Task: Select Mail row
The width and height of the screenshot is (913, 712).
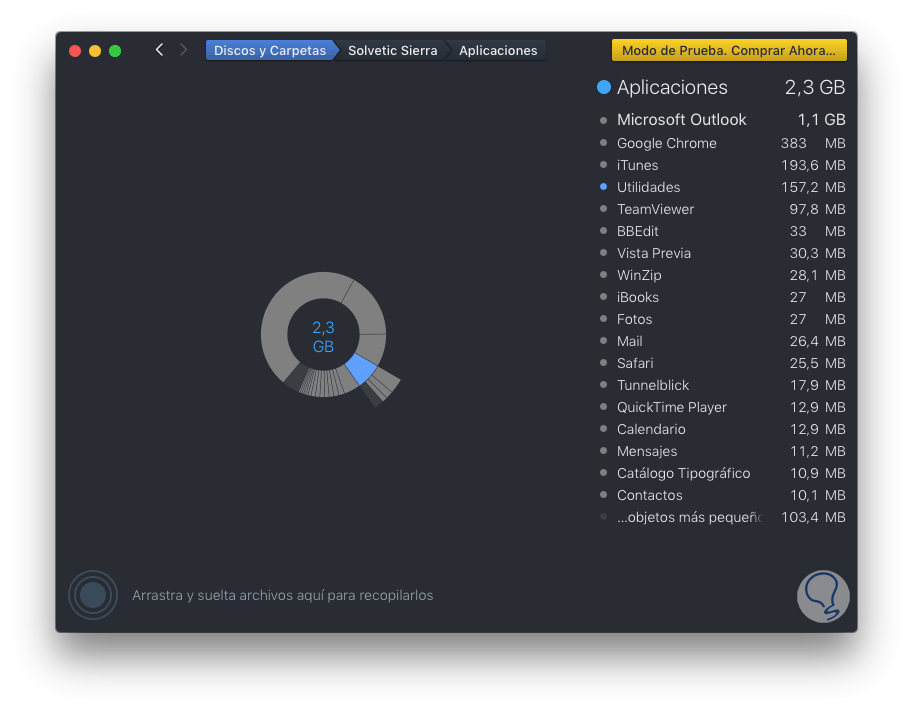Action: coord(722,342)
